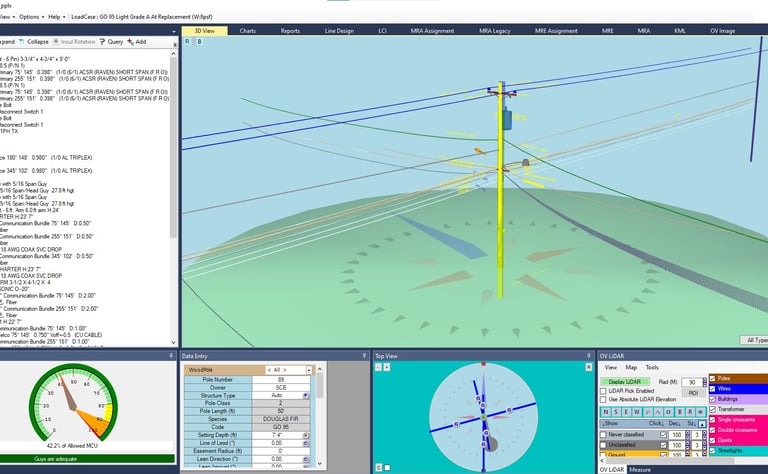This screenshot has width=768, height=474.
Task: Open the Map menu in OV LiDAR
Action: (631, 367)
